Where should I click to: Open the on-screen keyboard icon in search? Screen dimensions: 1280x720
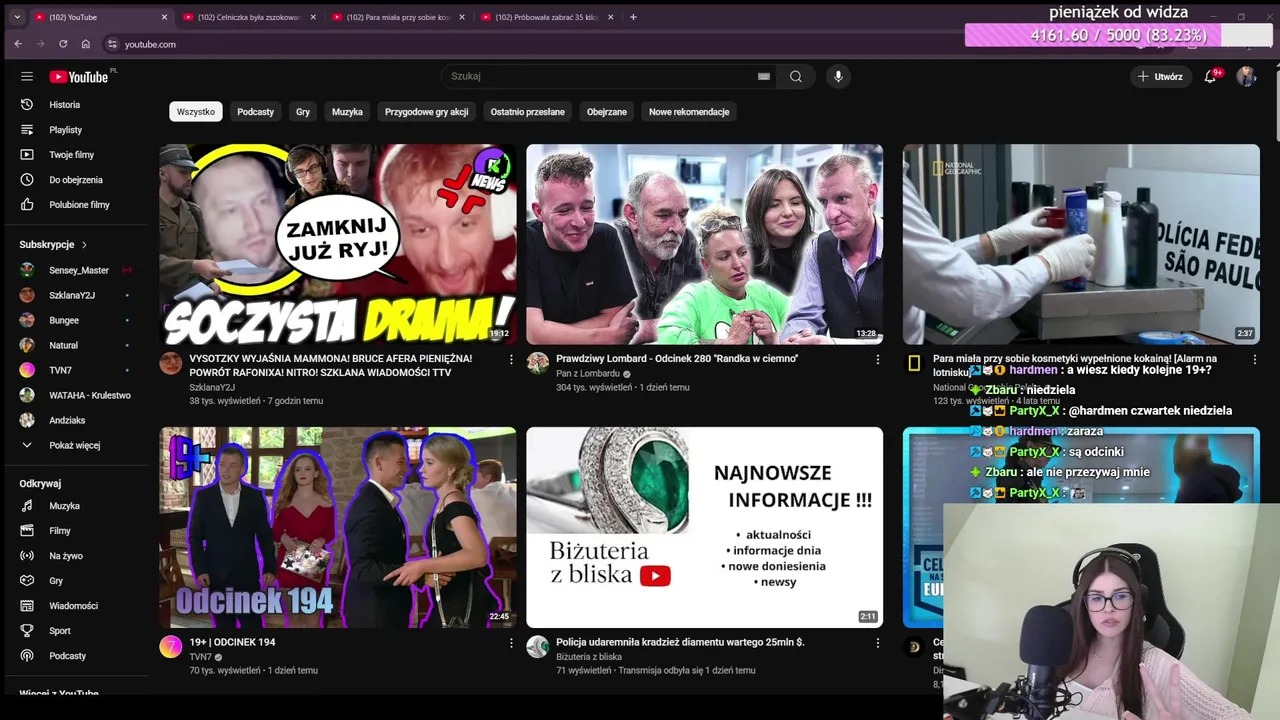[x=764, y=76]
